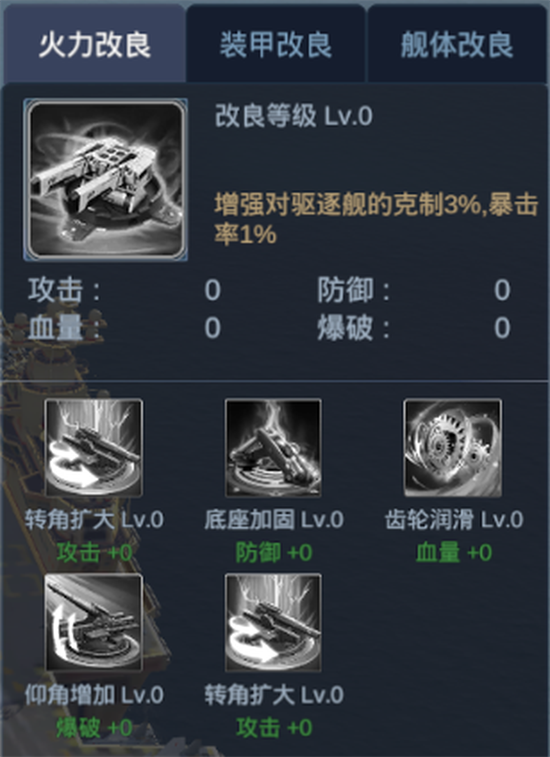
Task: Select the 仰角增加 elevation cannon icon
Action: coord(94,622)
